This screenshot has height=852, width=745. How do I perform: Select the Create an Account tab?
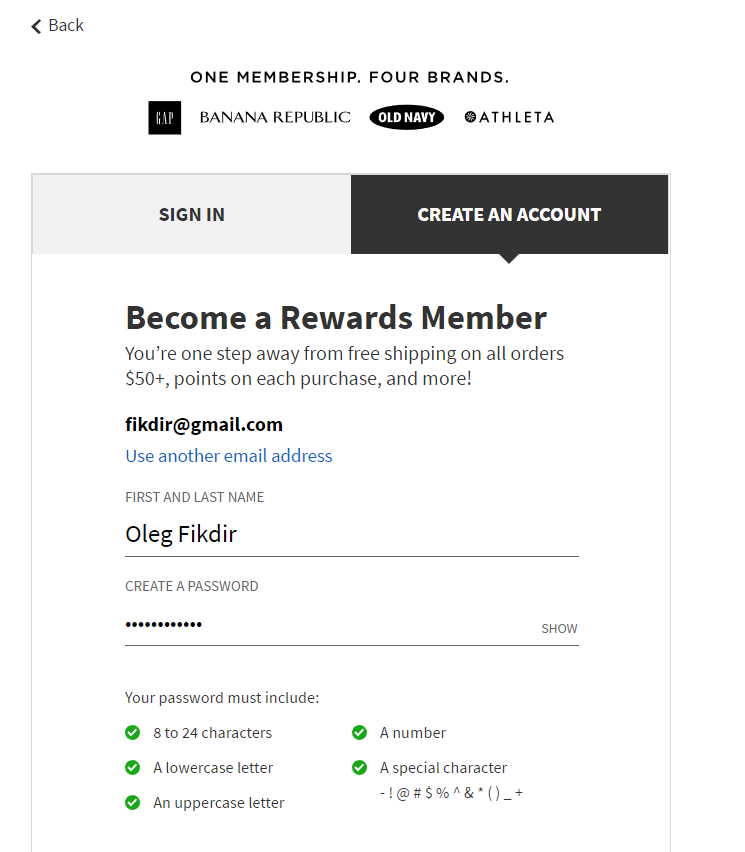[x=509, y=215]
